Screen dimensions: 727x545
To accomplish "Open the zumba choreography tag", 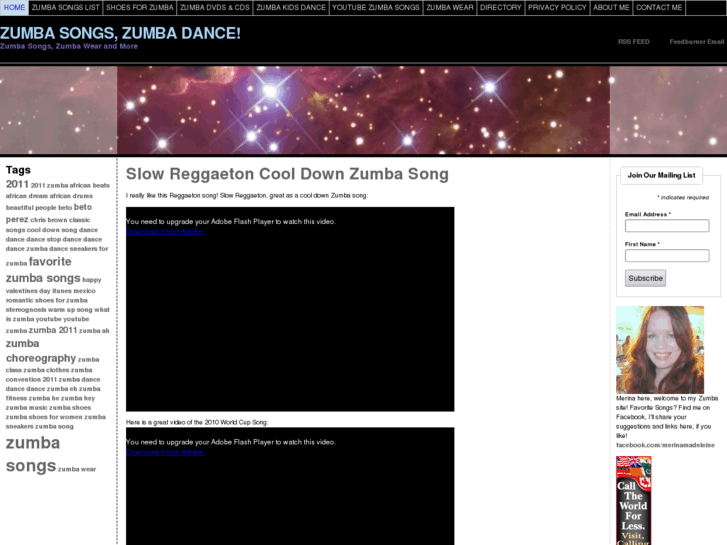I will [x=41, y=351].
